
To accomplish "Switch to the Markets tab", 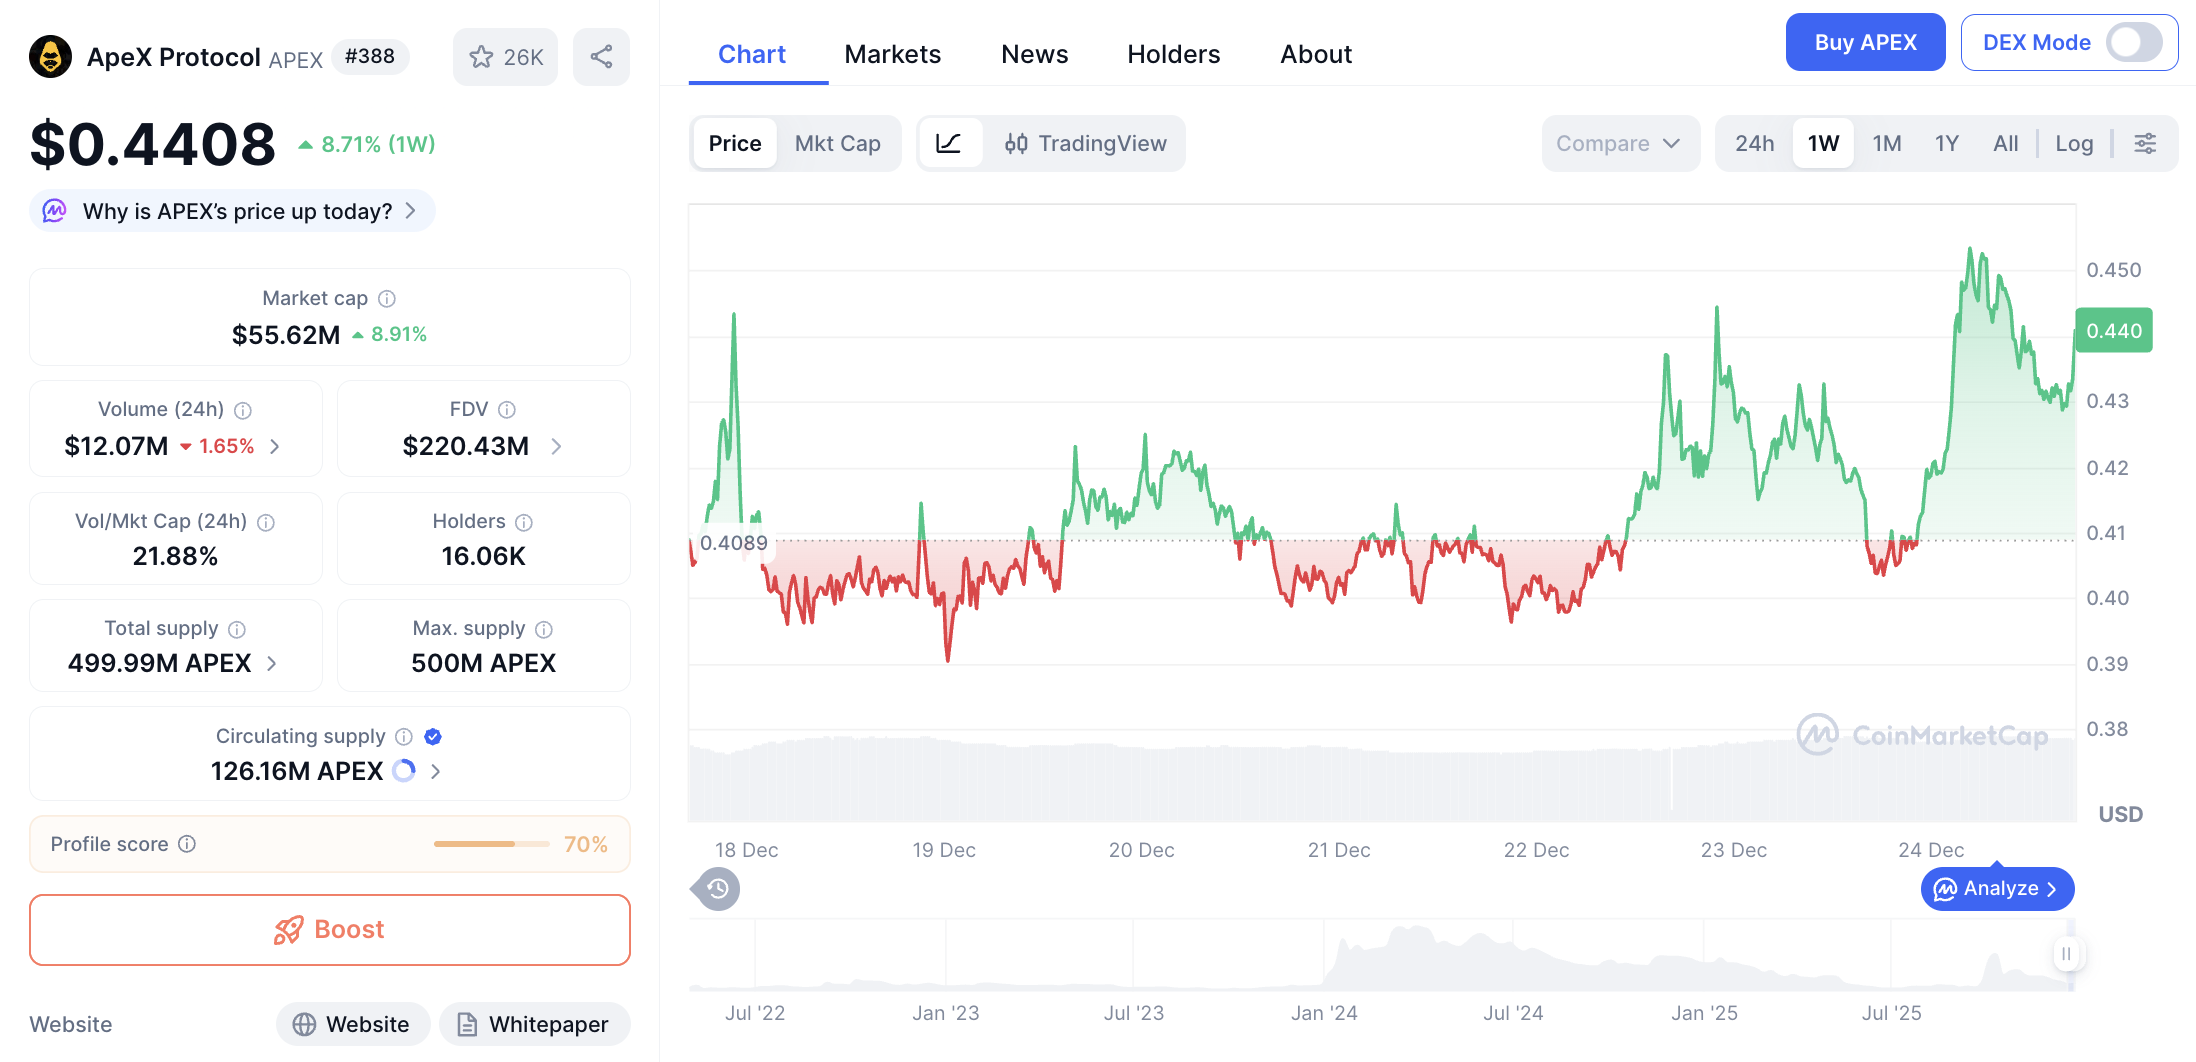I will coord(892,54).
